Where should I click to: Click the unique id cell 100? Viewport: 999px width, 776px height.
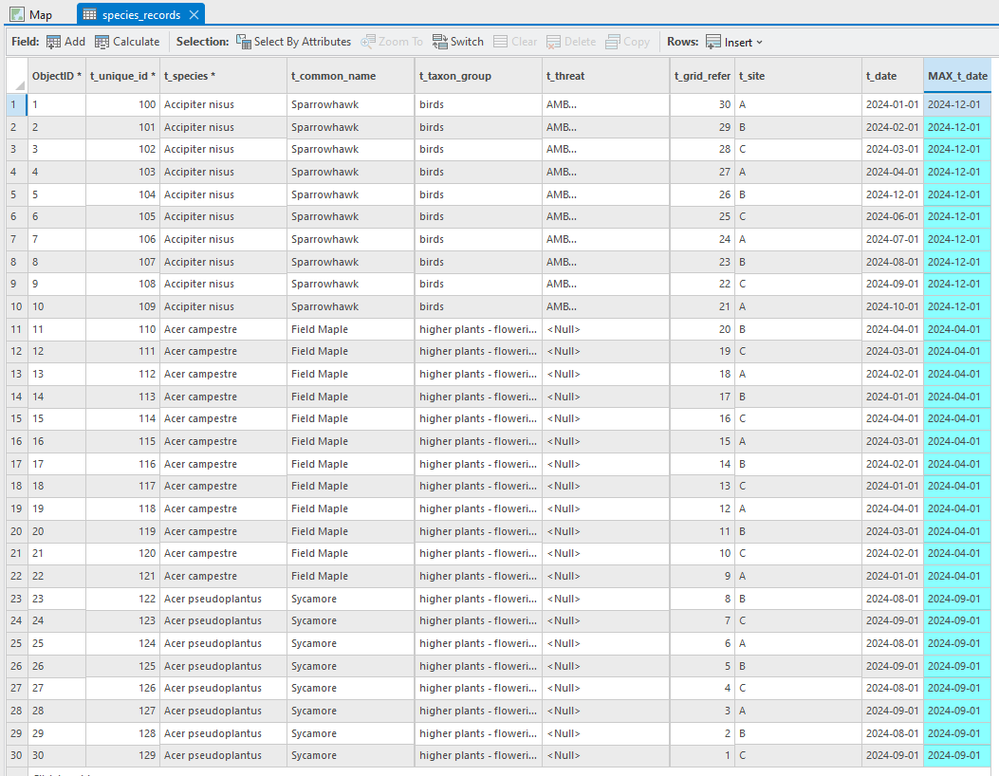122,104
